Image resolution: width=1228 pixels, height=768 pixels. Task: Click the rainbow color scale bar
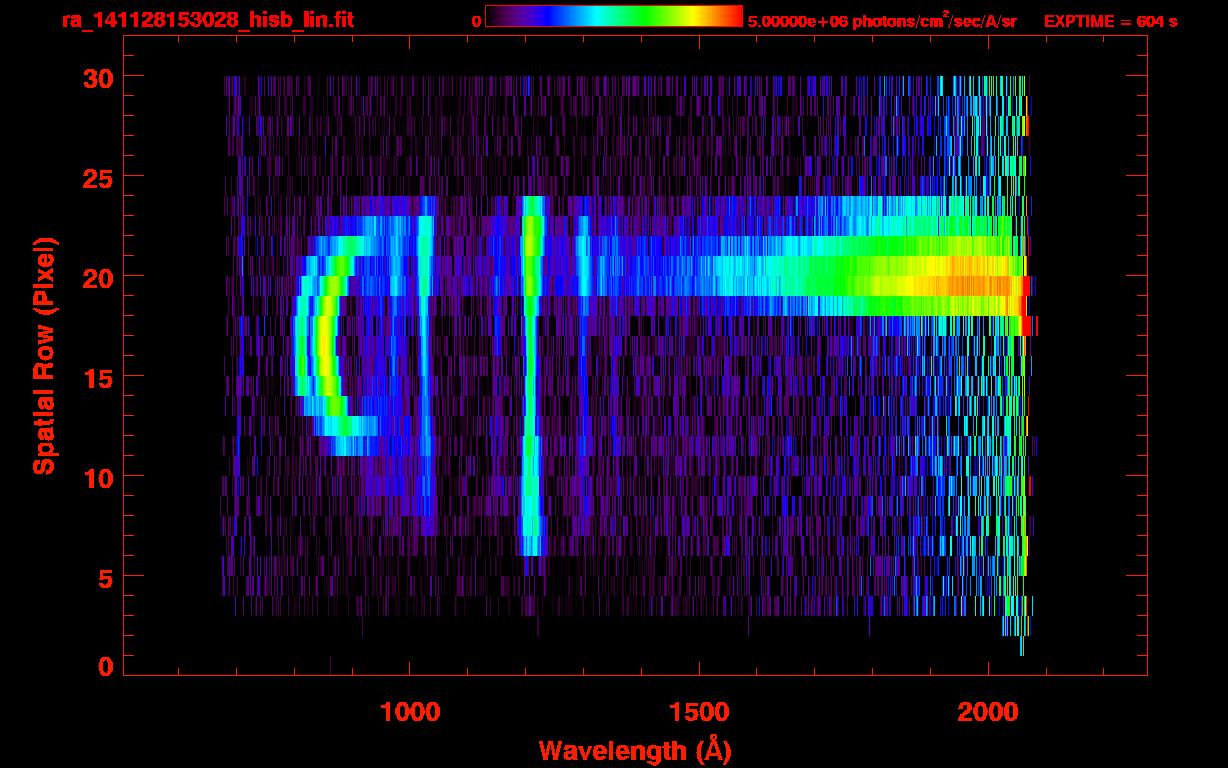pyautogui.click(x=614, y=17)
